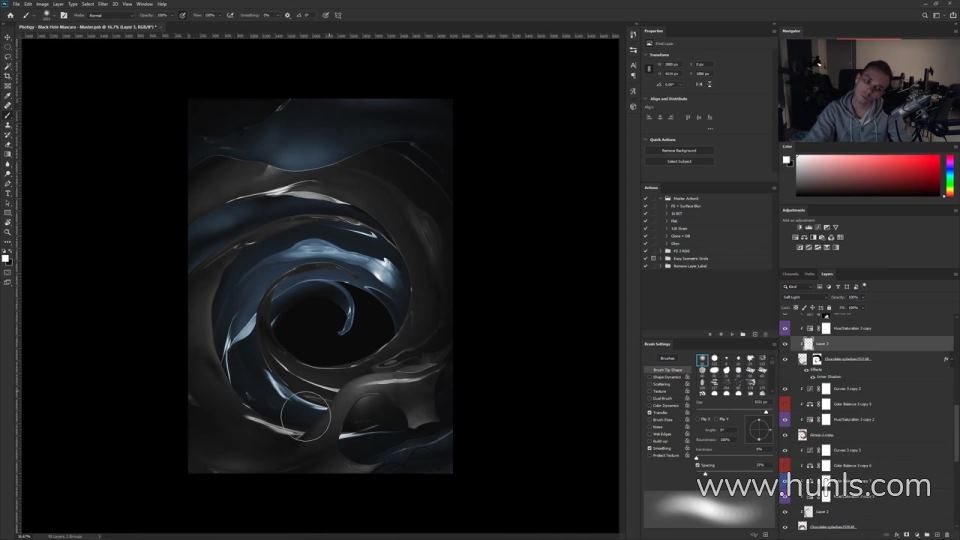This screenshot has width=960, height=540.
Task: Toggle the Transfer checkbox in Brush Settings
Action: coord(649,412)
